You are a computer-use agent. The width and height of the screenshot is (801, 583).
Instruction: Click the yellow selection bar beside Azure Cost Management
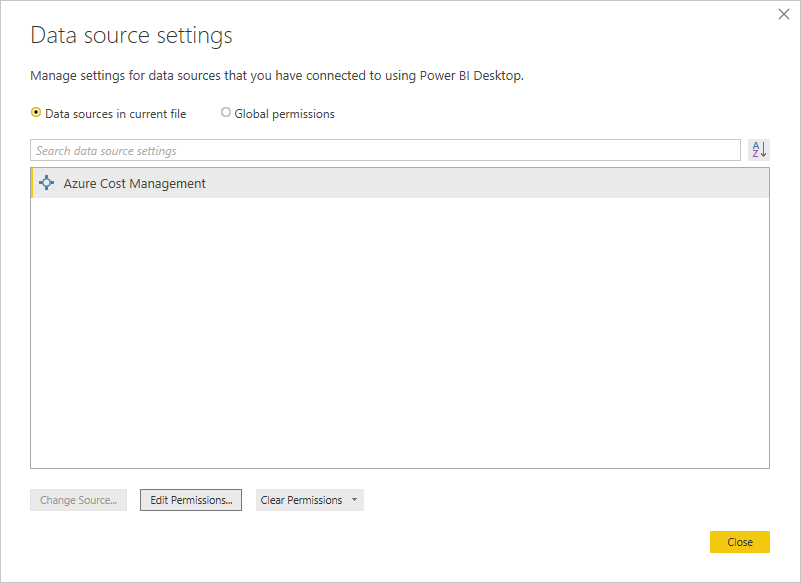pyautogui.click(x=33, y=183)
